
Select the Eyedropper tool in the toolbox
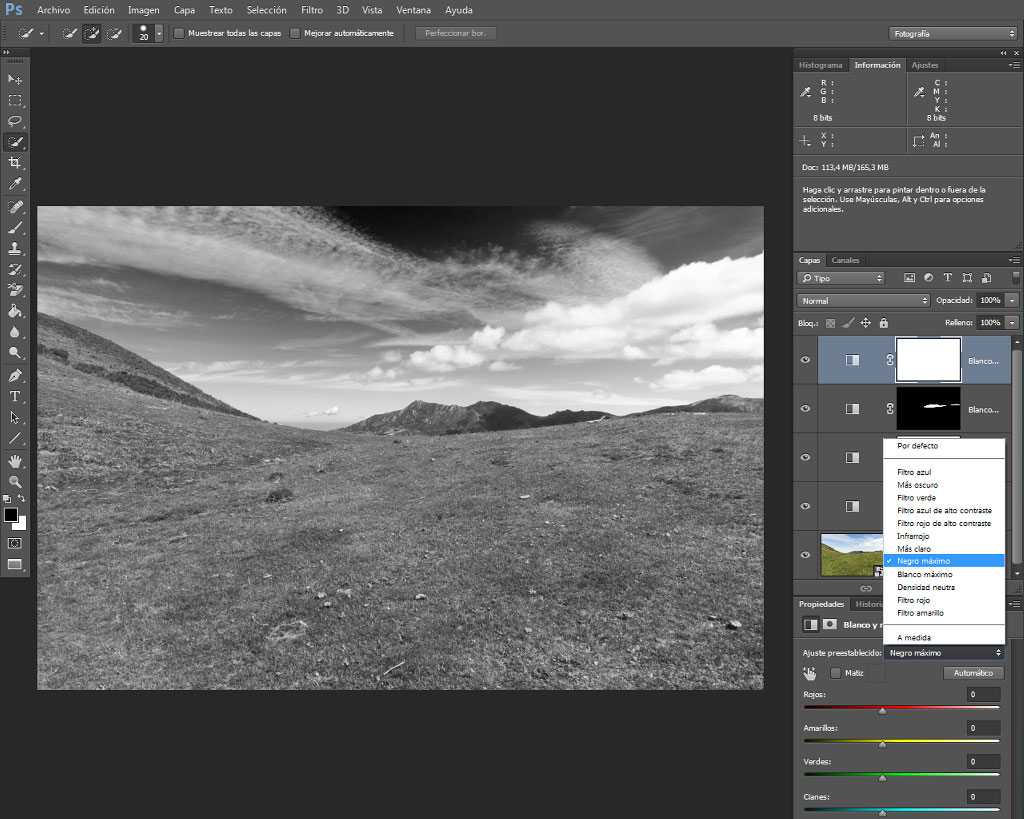click(x=14, y=184)
